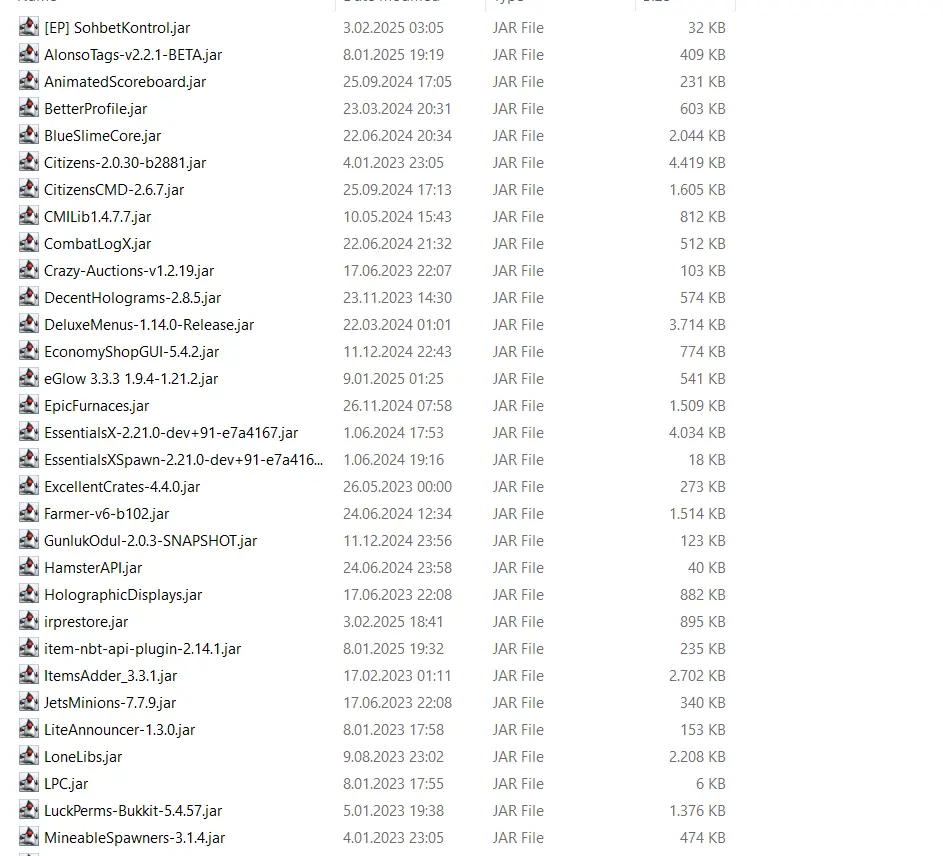Click item-nbt-api-plugin-2.14.1.jar file name
This screenshot has height=856, width=943.
[x=143, y=649]
